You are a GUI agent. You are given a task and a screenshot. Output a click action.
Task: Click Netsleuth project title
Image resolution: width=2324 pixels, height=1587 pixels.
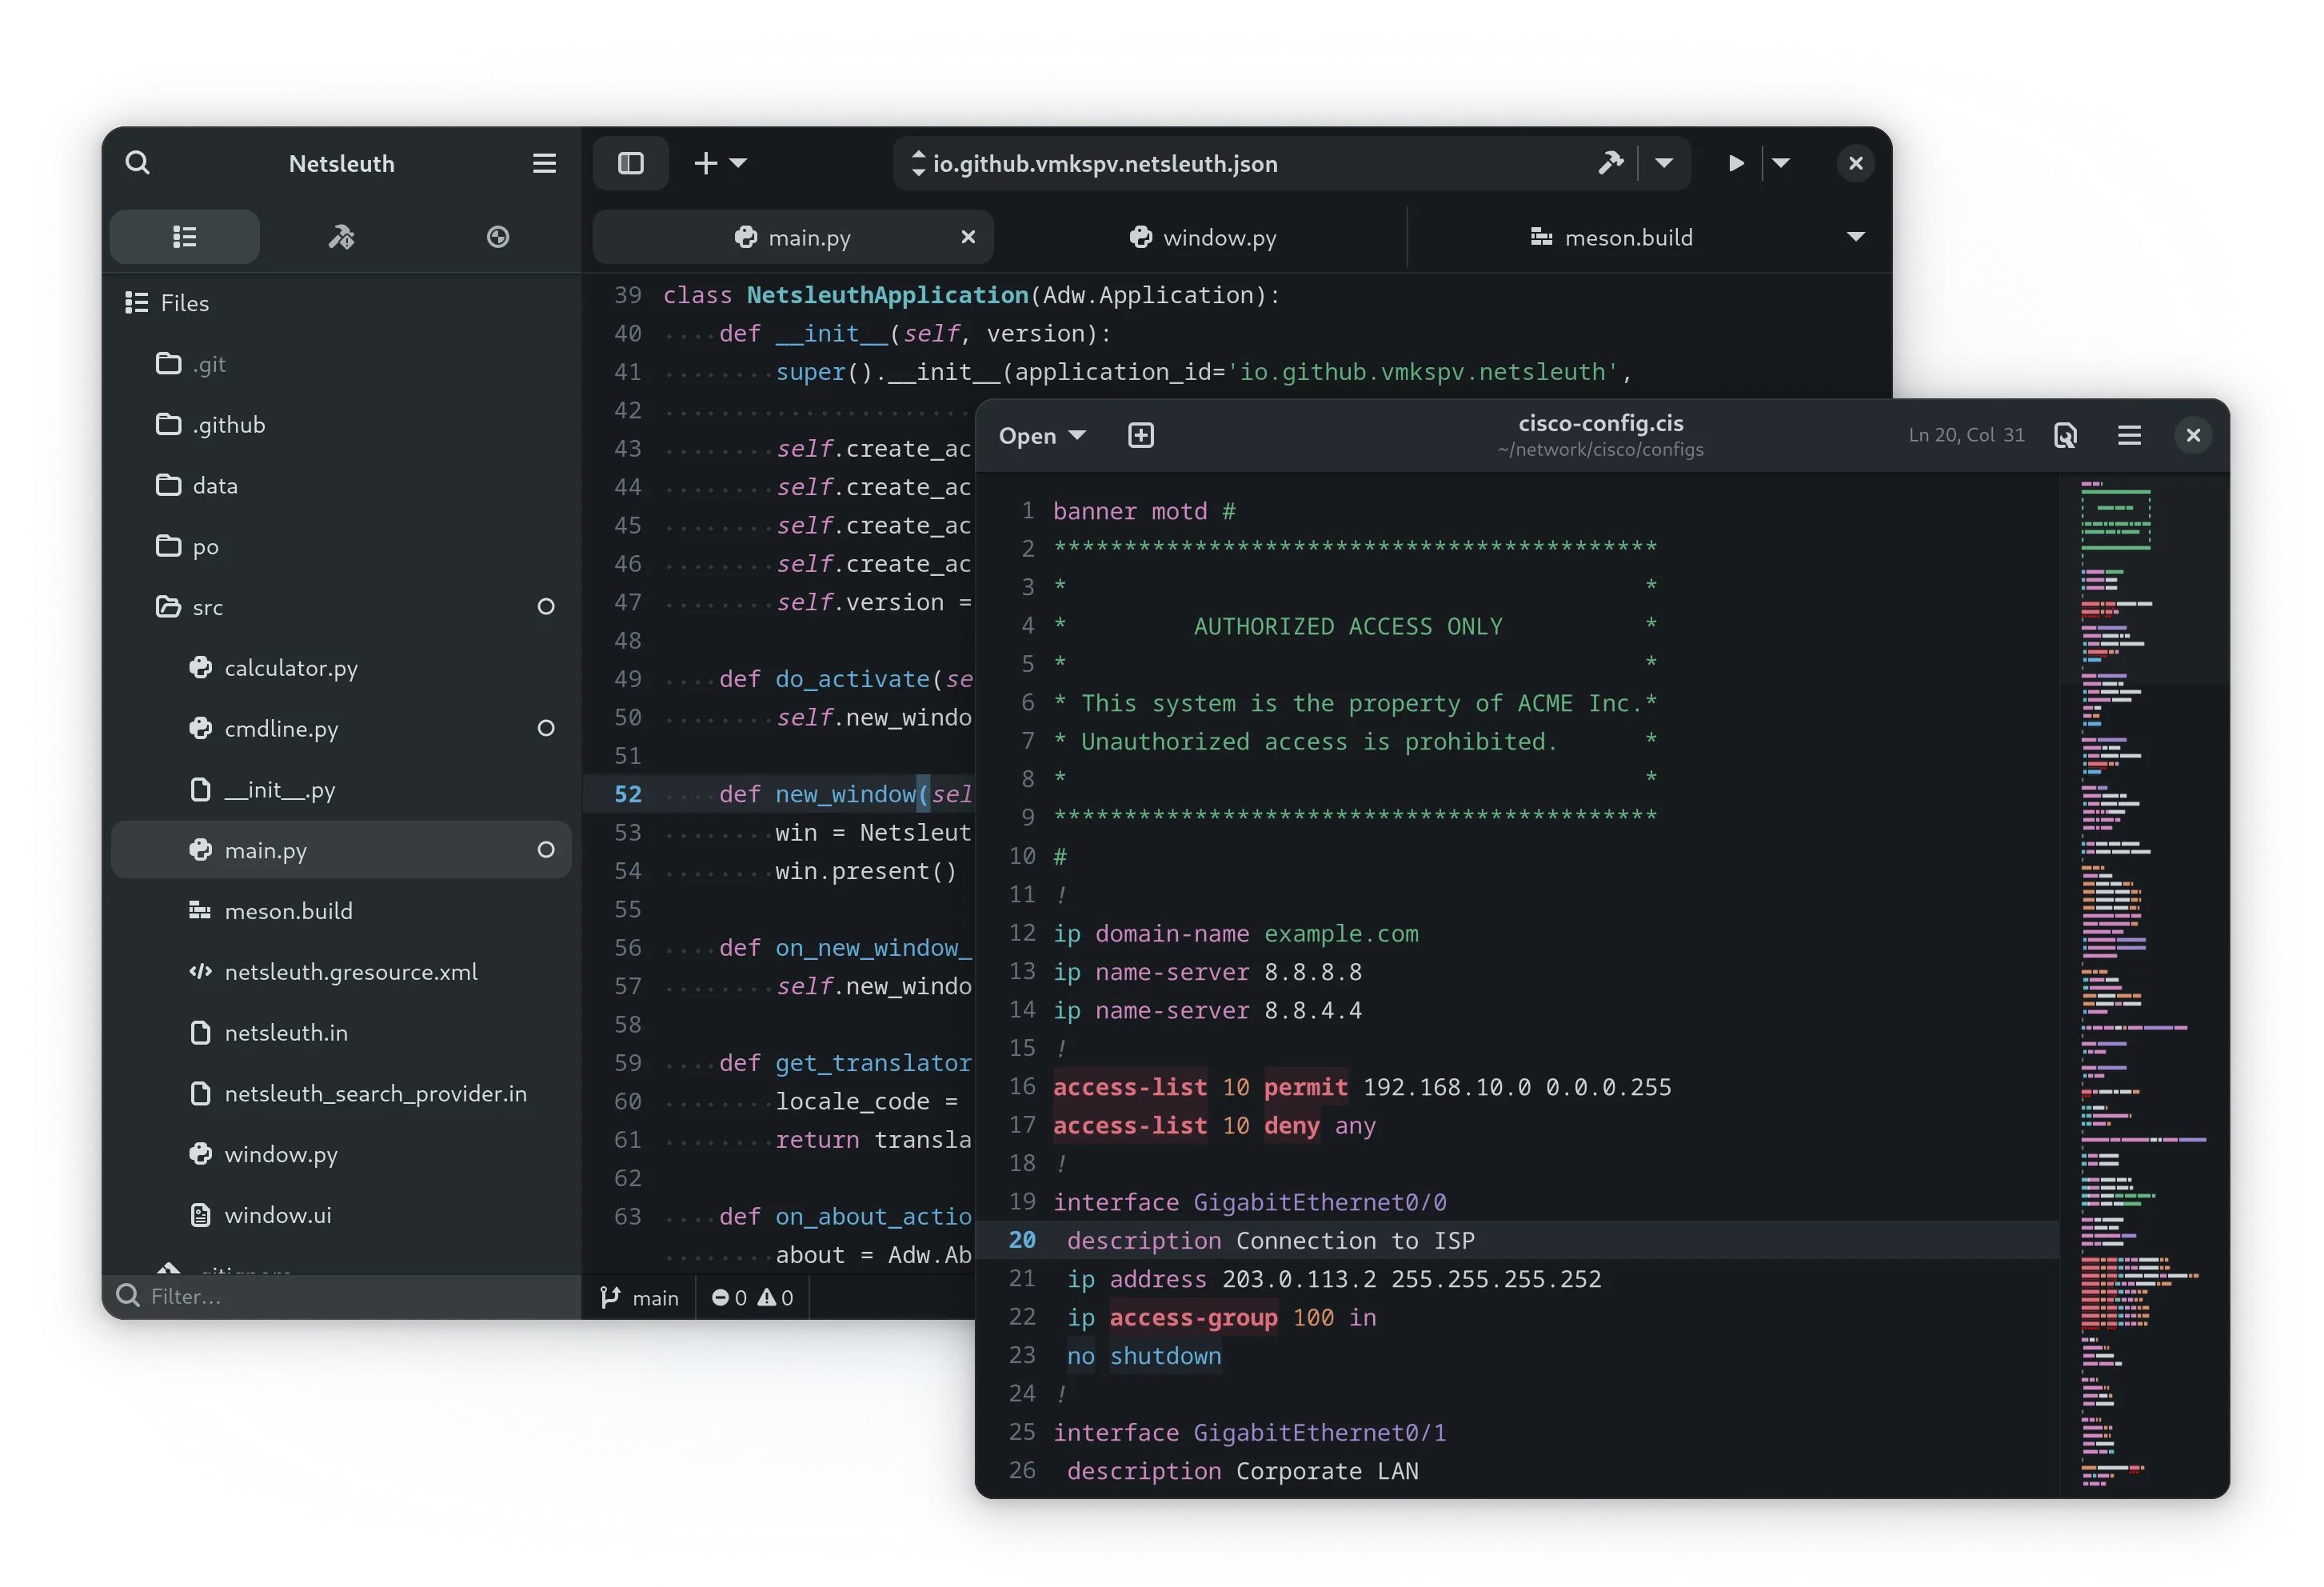coord(342,163)
